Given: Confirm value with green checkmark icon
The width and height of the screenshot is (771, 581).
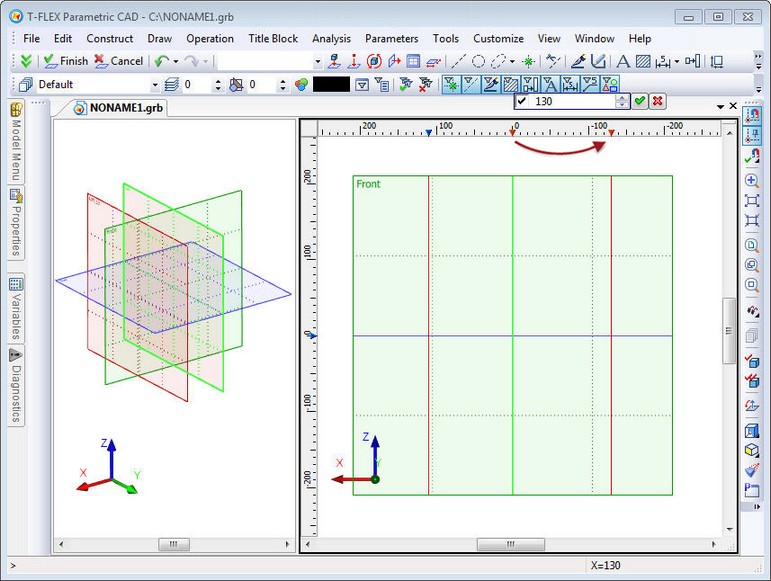Looking at the screenshot, I should pyautogui.click(x=640, y=101).
